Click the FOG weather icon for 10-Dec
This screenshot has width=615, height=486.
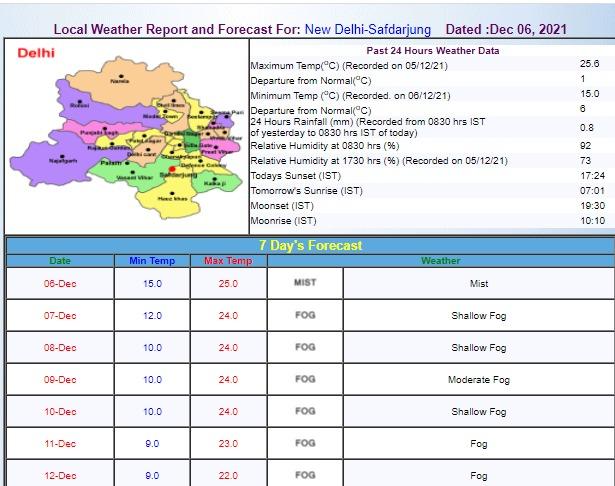coord(305,411)
